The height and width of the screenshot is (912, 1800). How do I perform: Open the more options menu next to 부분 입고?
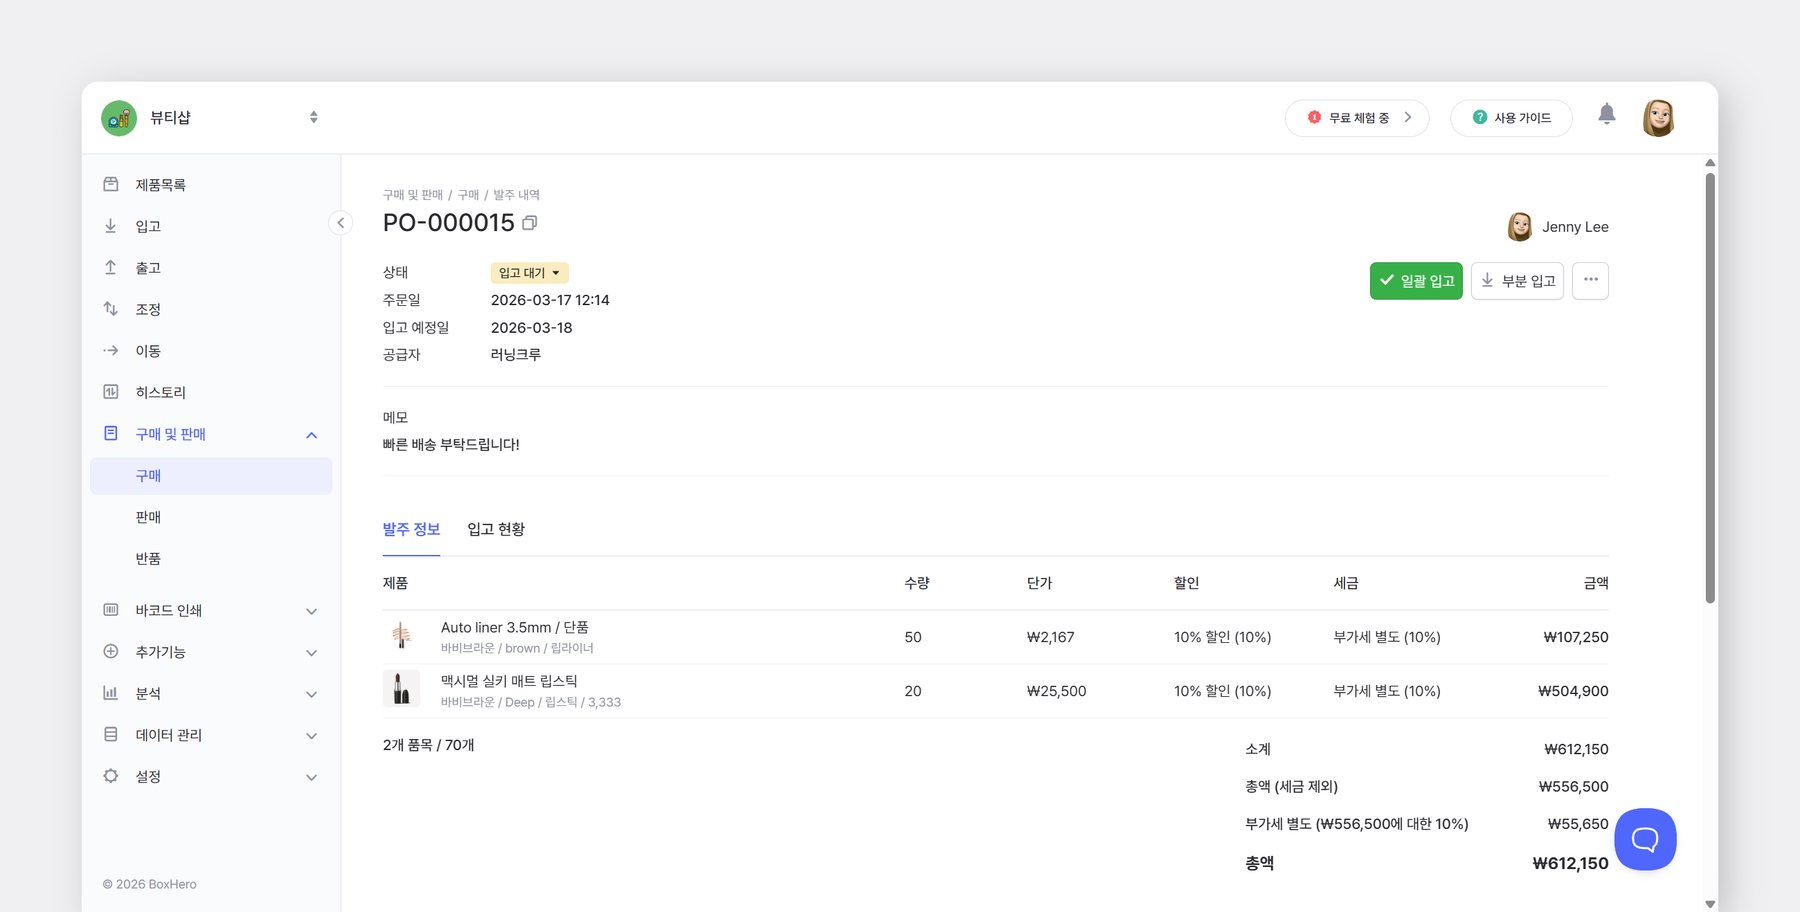pyautogui.click(x=1589, y=280)
